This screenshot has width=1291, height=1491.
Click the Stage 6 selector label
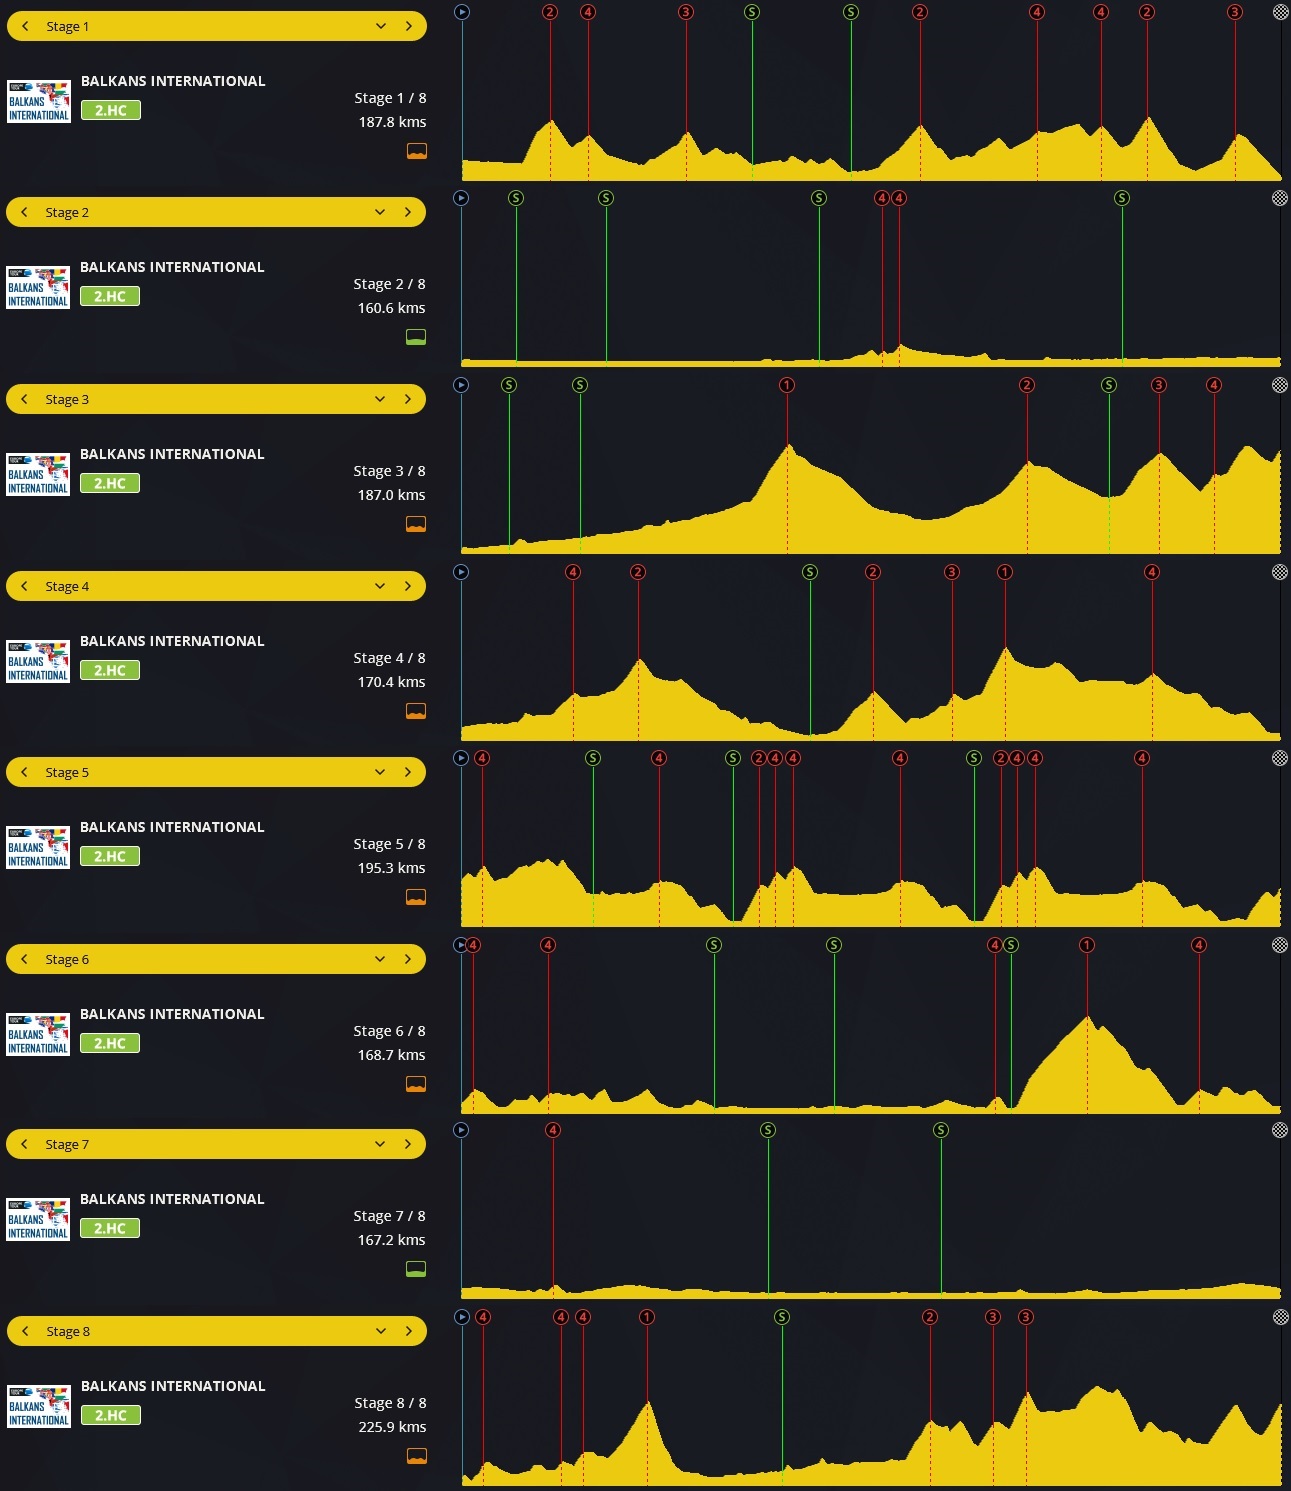pyautogui.click(x=67, y=959)
